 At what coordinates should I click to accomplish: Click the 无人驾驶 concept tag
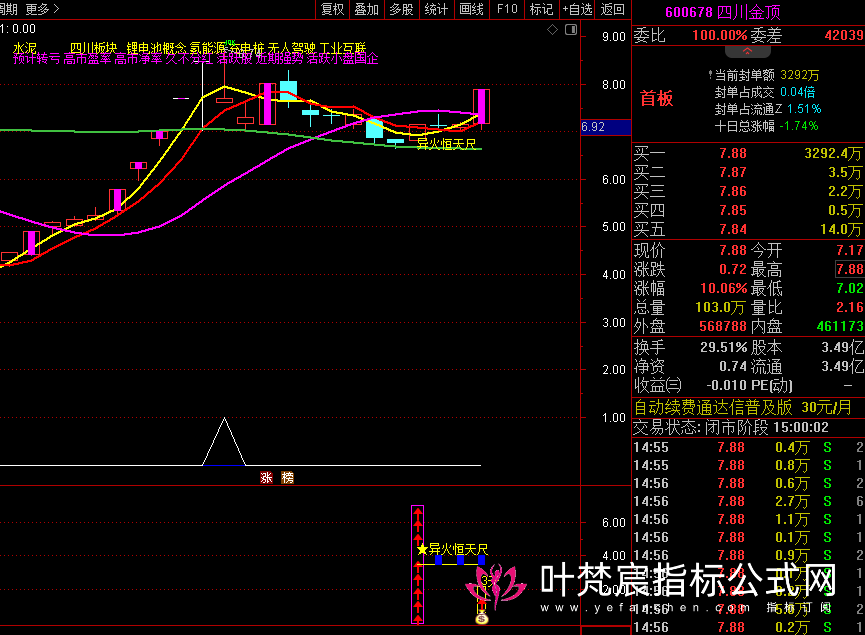tap(291, 48)
